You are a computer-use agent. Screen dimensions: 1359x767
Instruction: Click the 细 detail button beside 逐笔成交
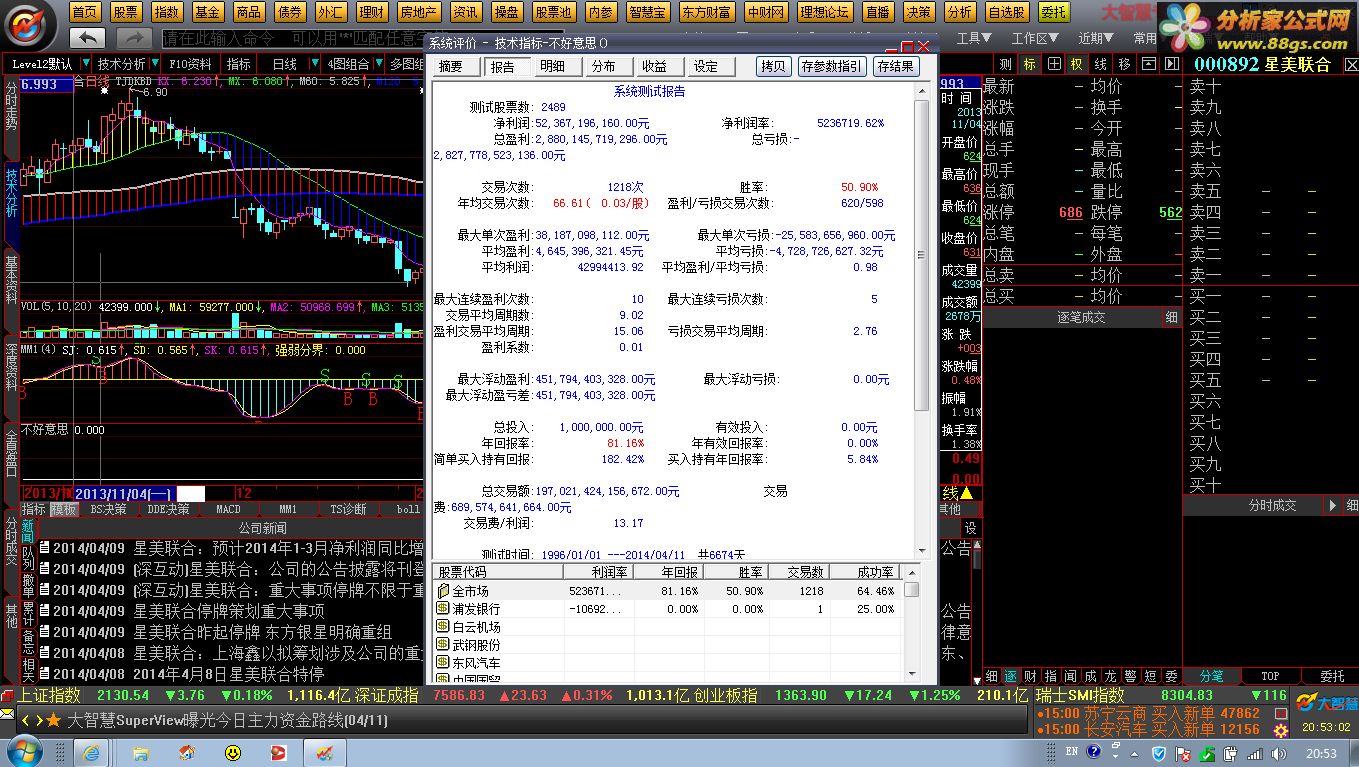click(1171, 317)
